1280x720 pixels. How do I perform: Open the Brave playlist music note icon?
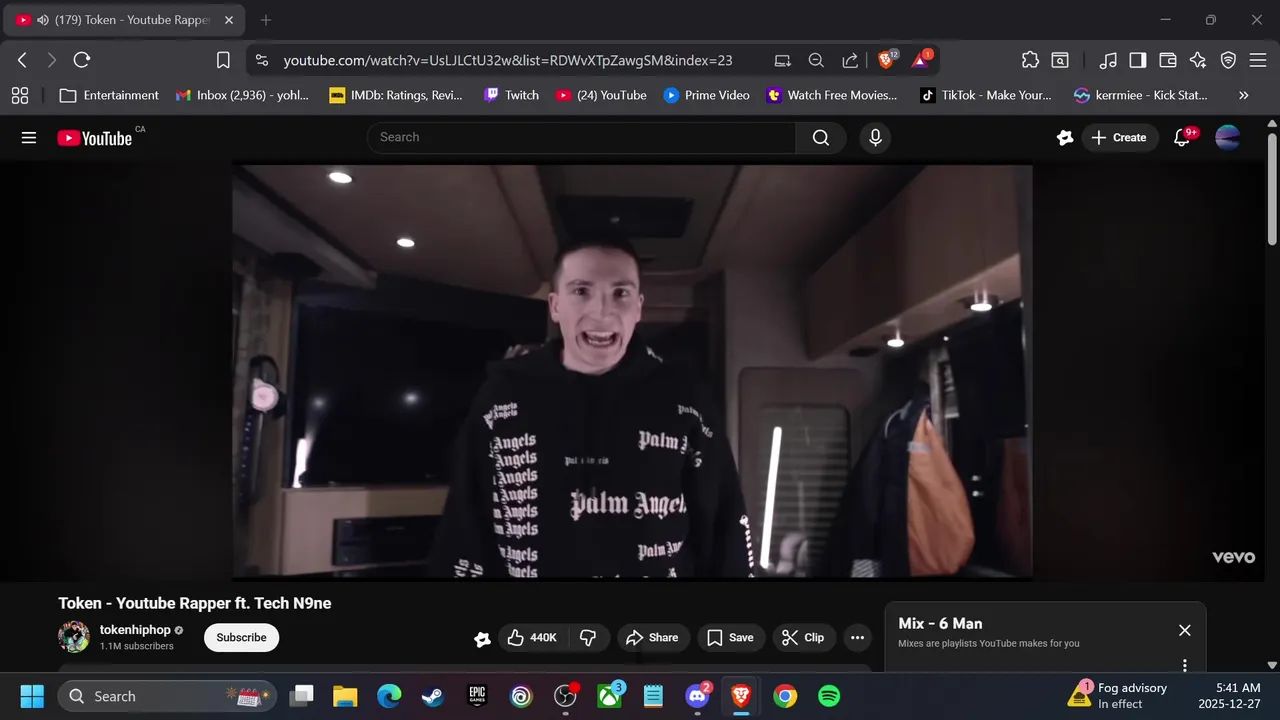tap(1108, 60)
